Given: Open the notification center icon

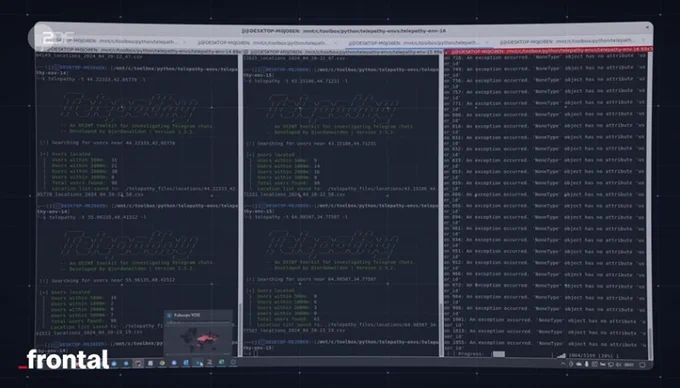Looking at the screenshot, I should [x=643, y=365].
